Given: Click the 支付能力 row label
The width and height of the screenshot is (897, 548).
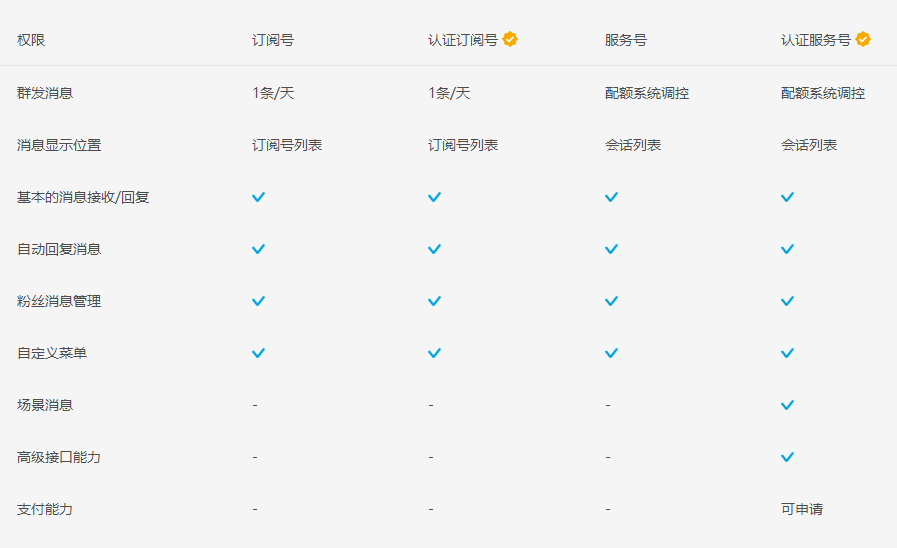Looking at the screenshot, I should click(x=45, y=510).
